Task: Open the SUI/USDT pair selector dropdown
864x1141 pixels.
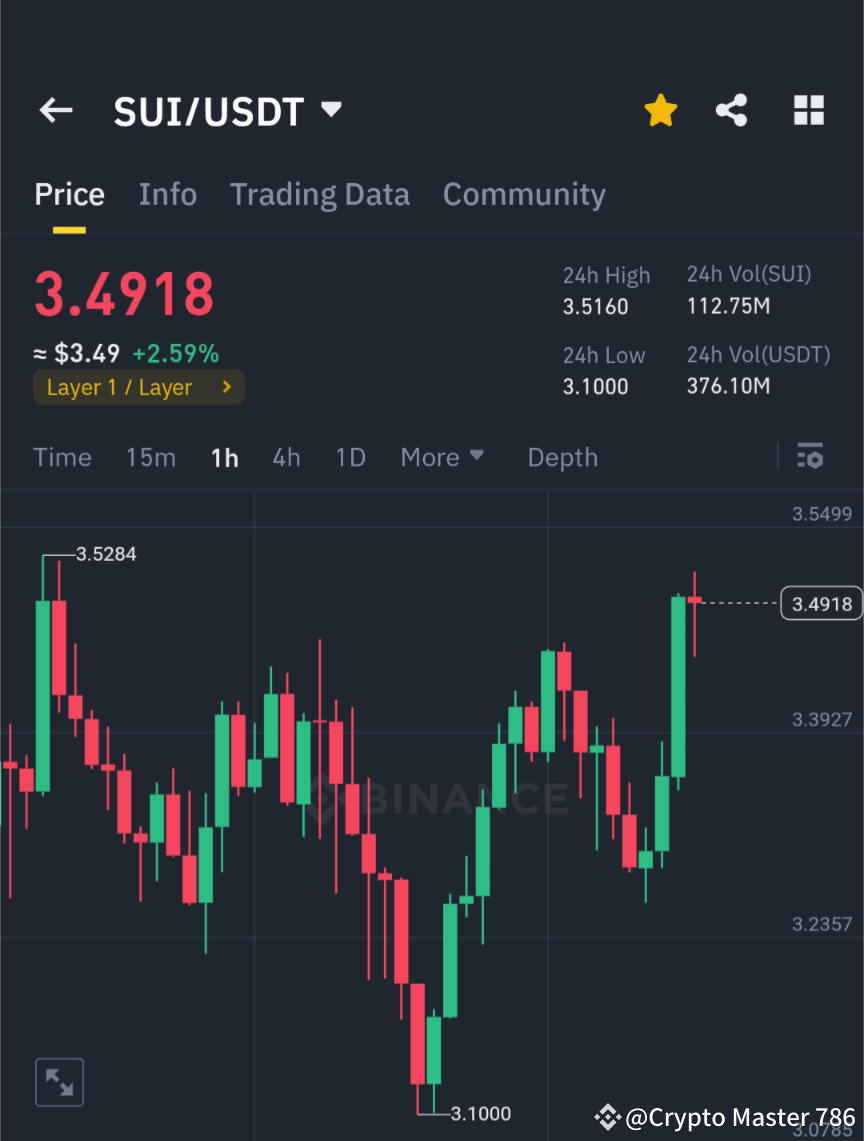Action: [330, 111]
